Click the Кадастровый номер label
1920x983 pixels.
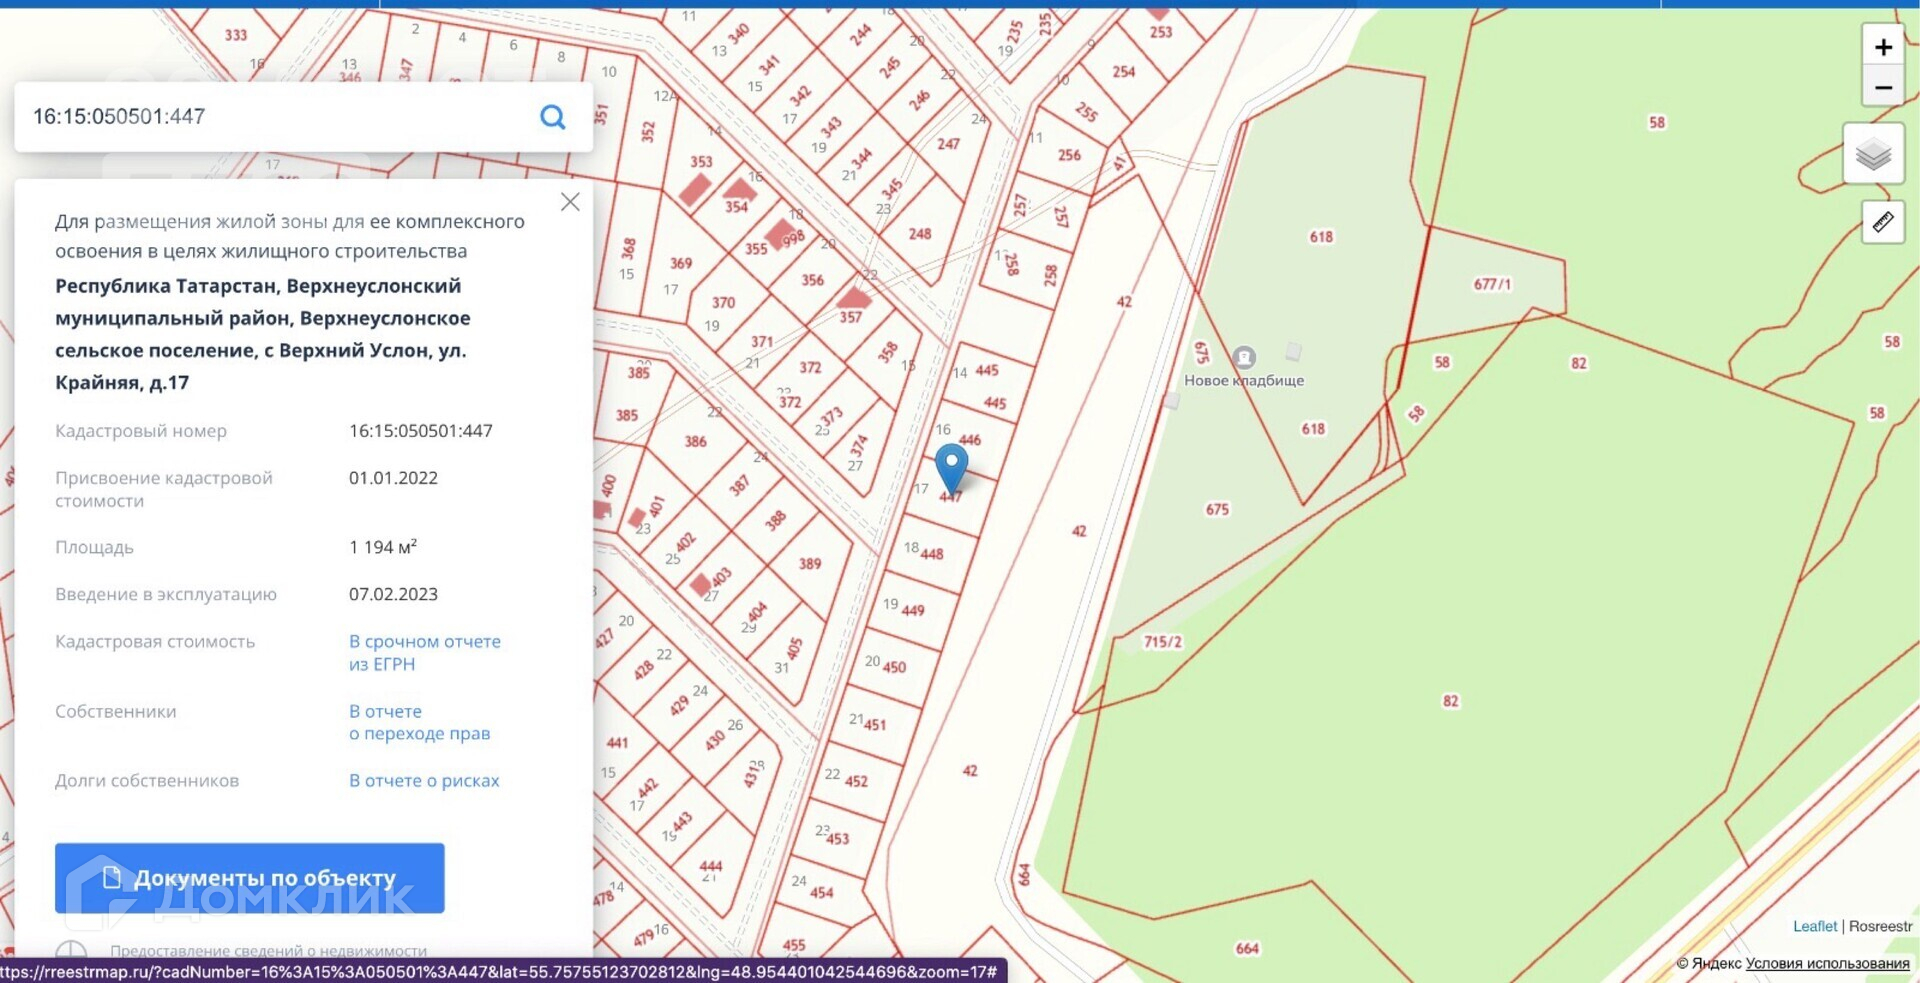[x=141, y=431]
